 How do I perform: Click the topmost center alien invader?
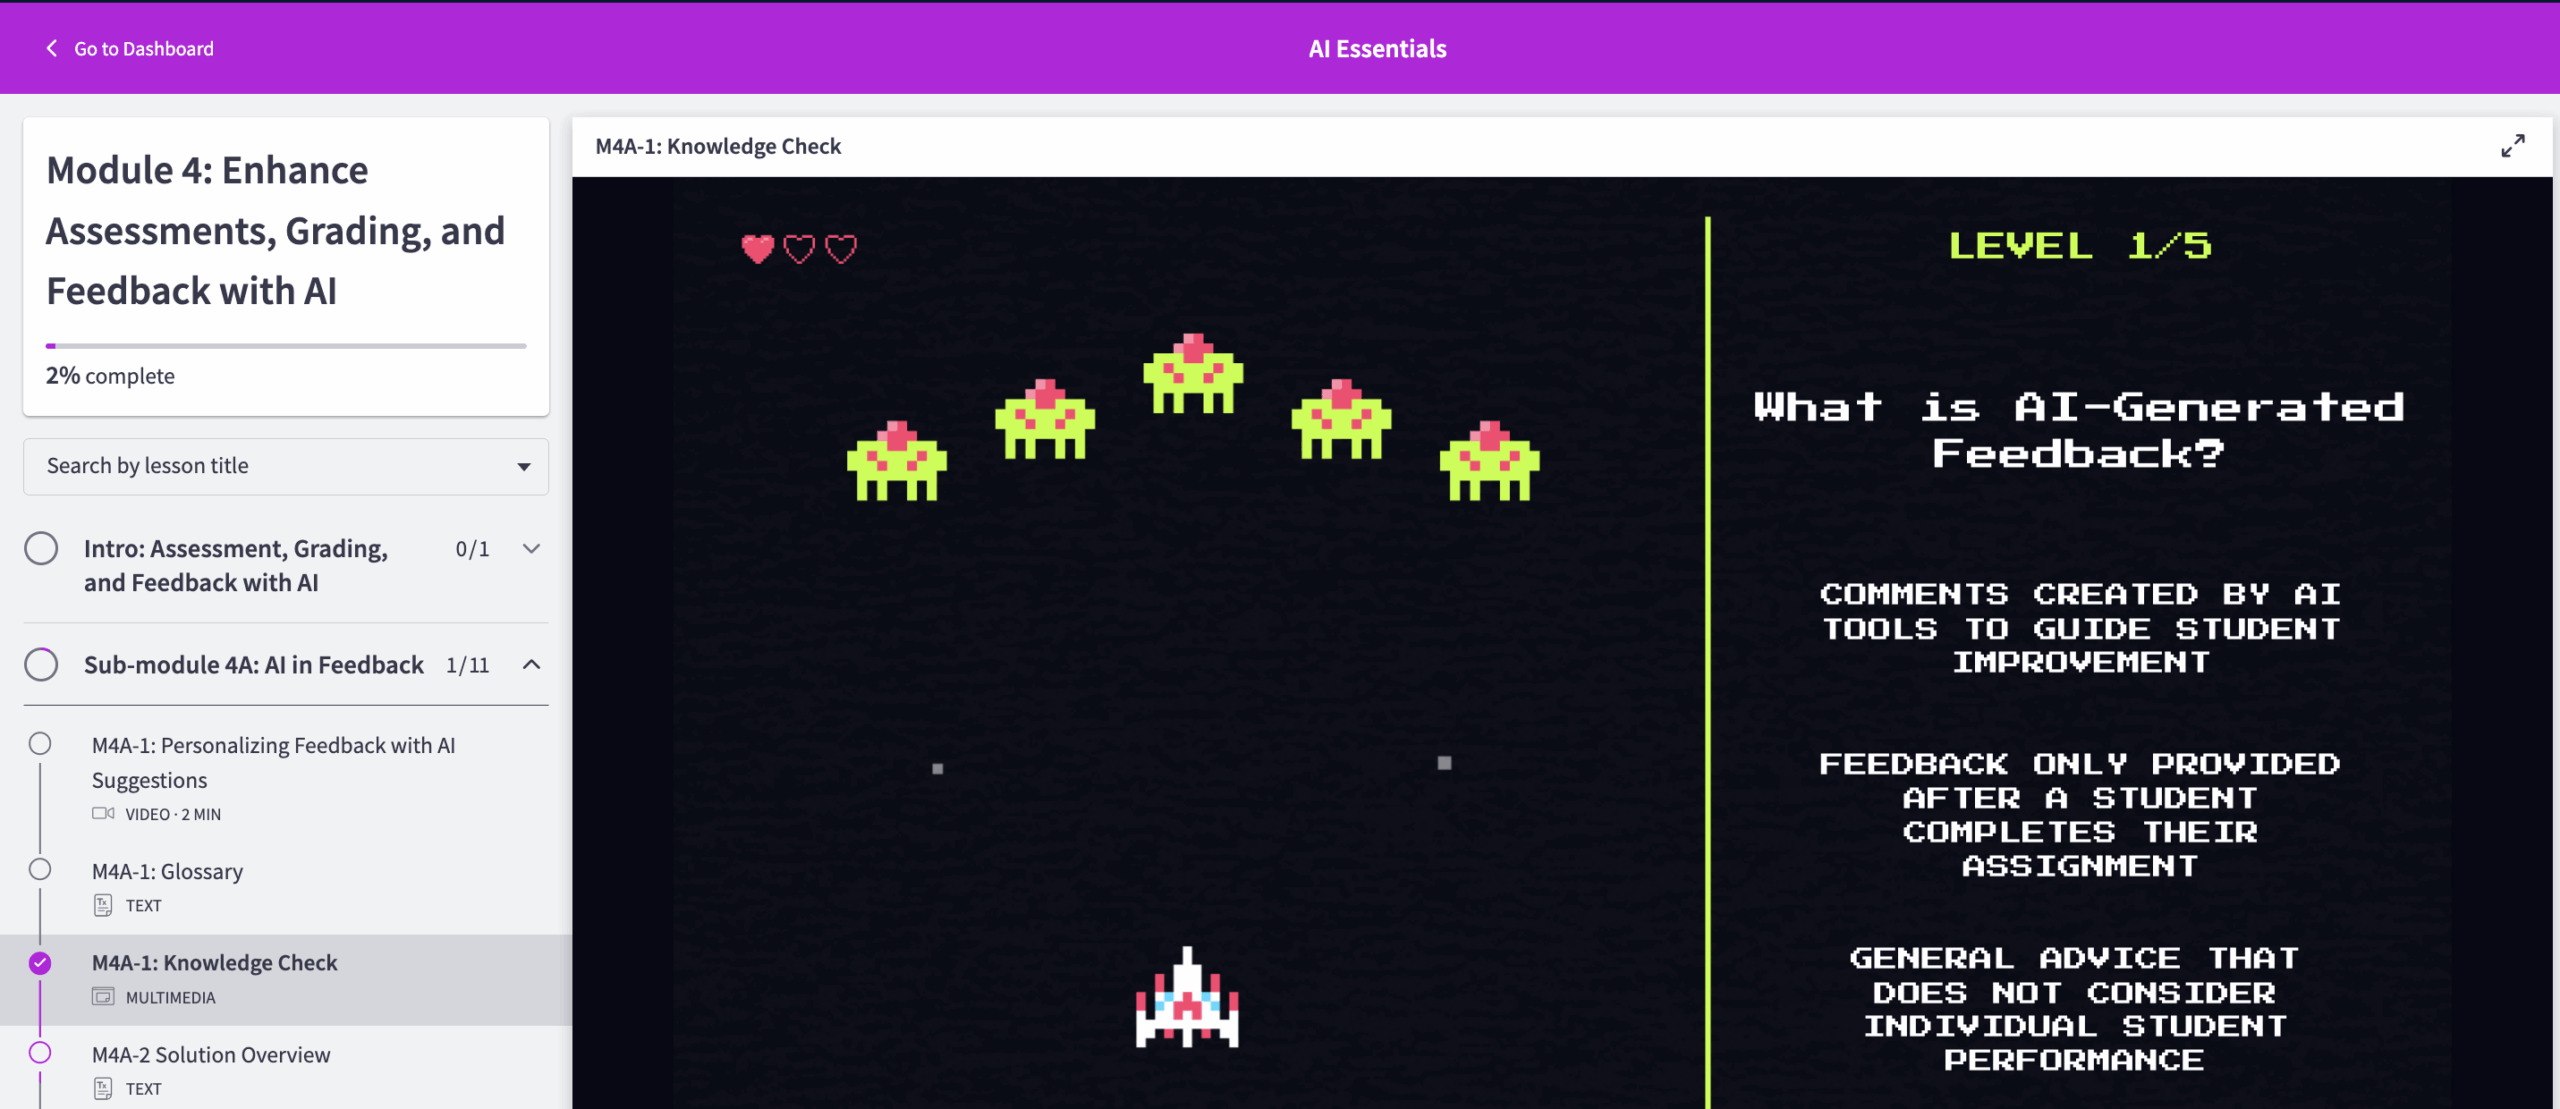[1193, 375]
